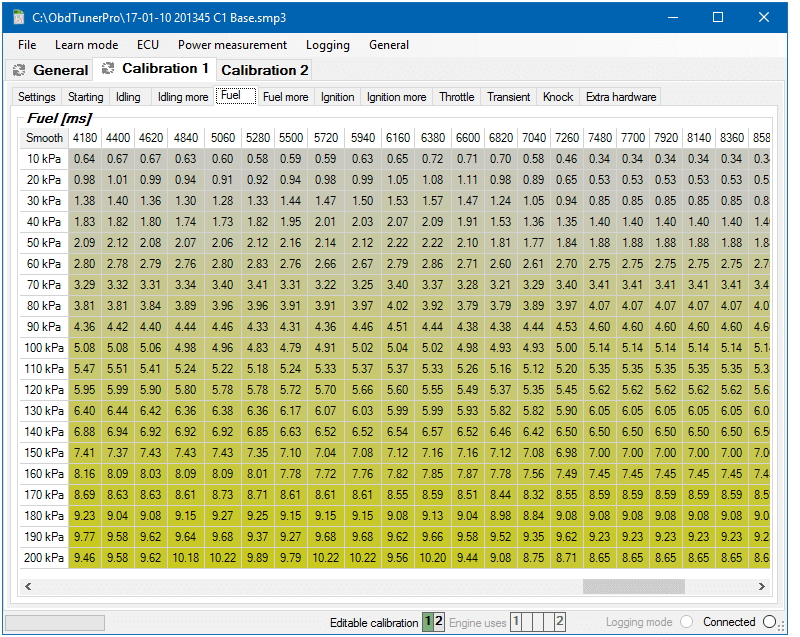Click the 3.22 cell in the 70 kPa row
800x637 pixels.
point(326,285)
